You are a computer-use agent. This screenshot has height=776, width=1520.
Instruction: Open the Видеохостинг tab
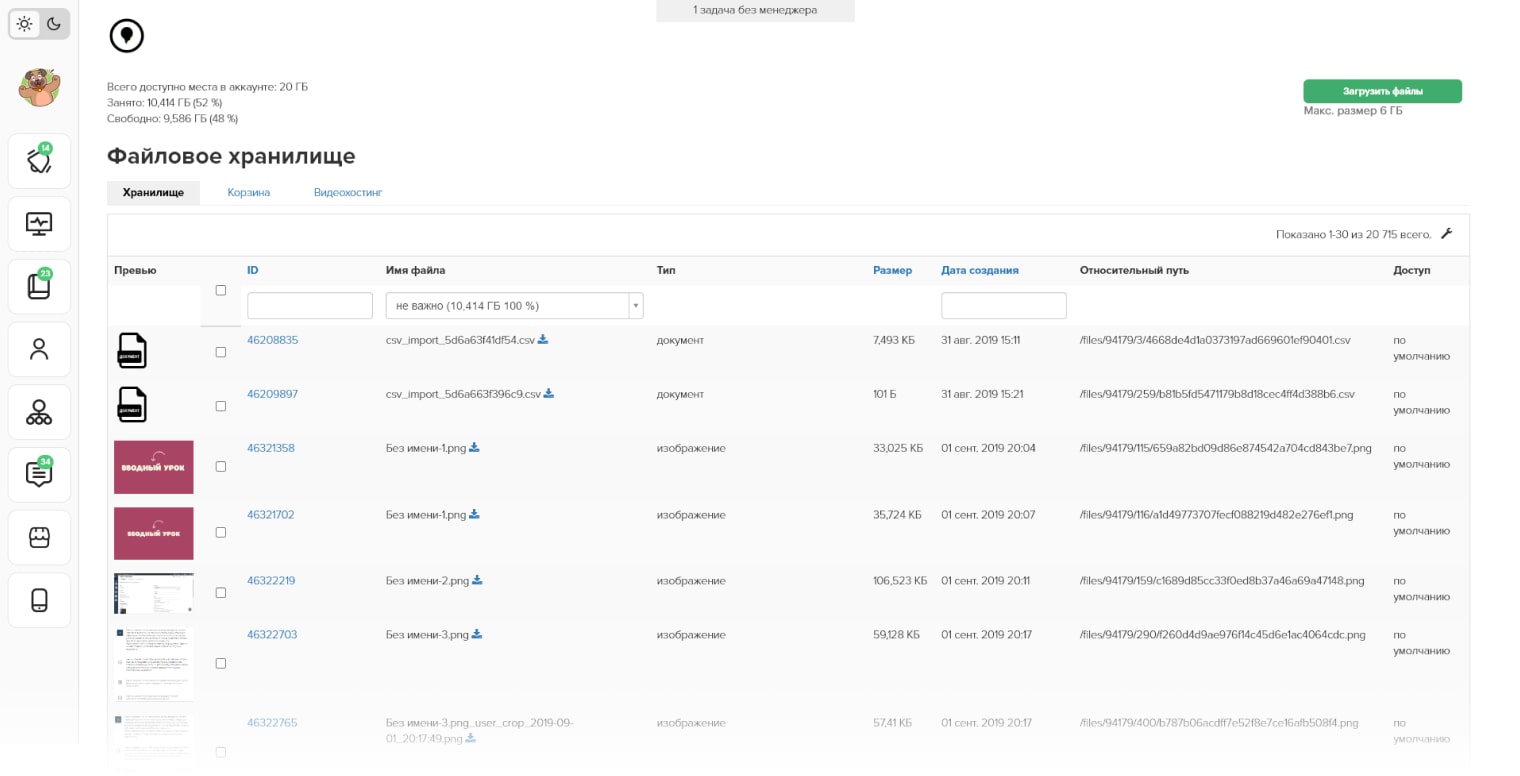tap(348, 192)
